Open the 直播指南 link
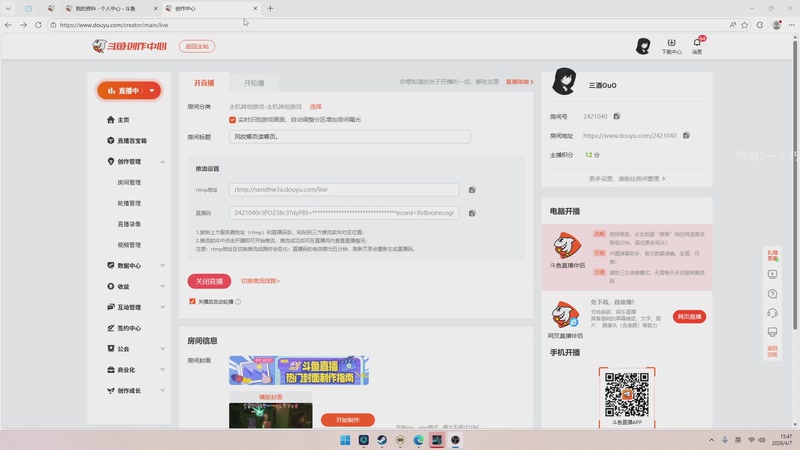 tap(519, 82)
